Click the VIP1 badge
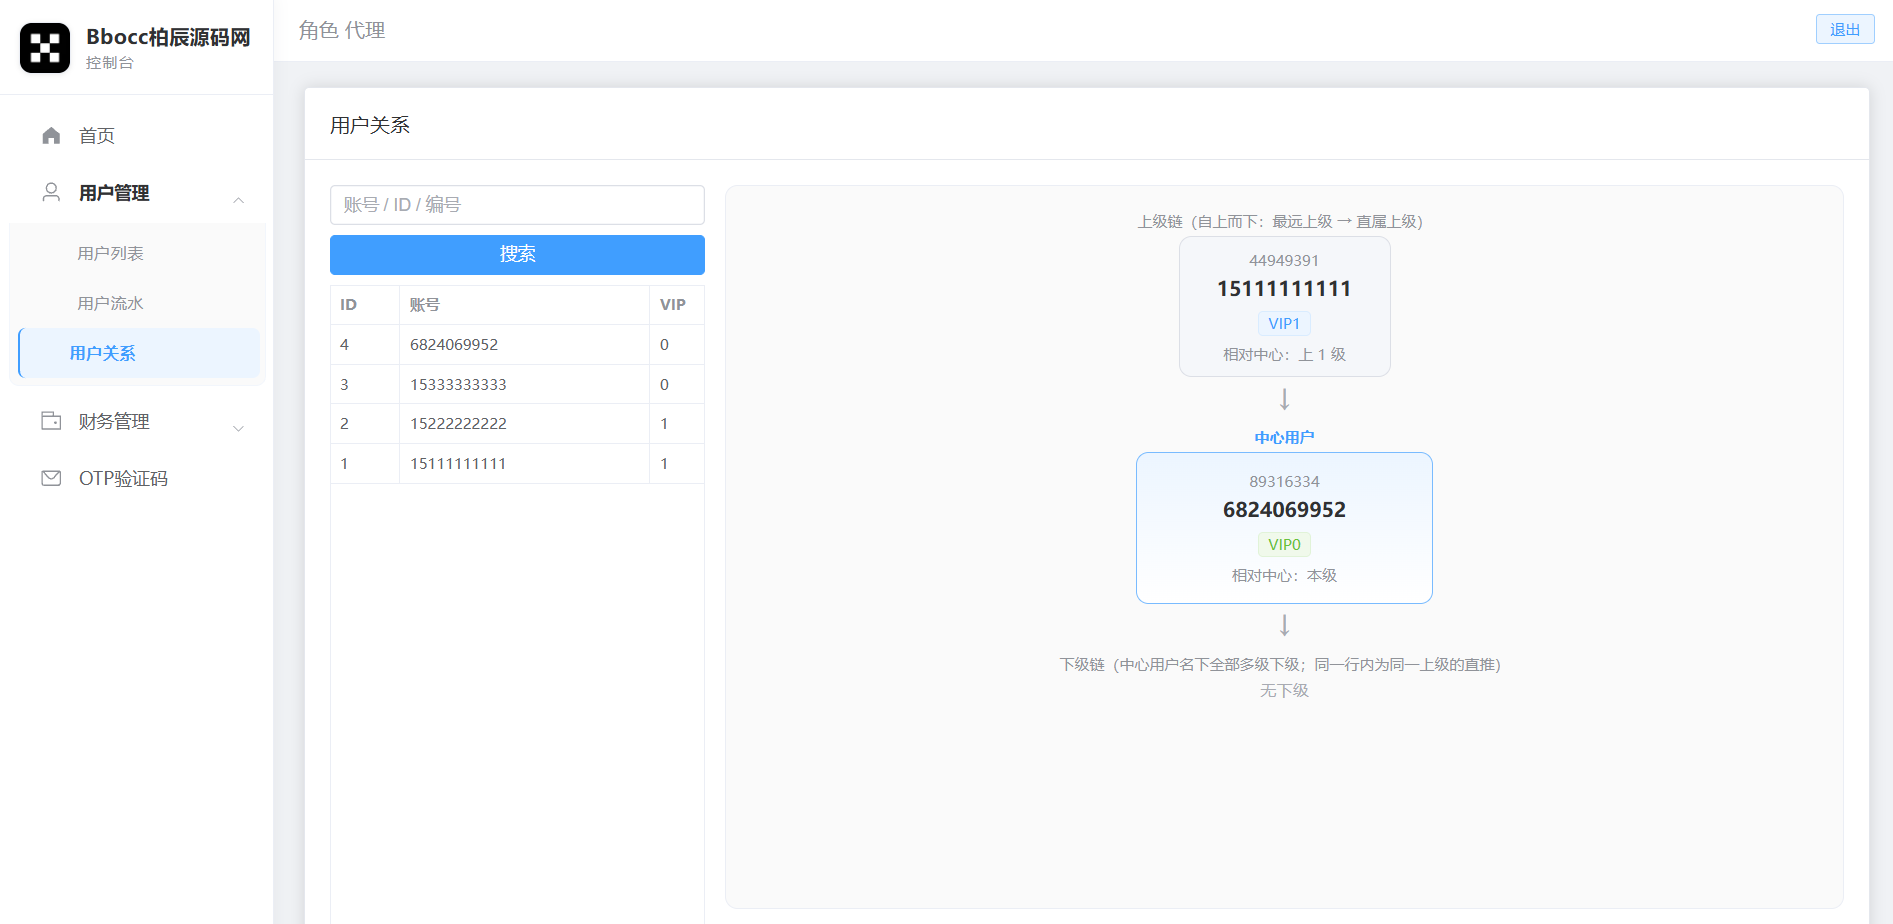 1284,323
